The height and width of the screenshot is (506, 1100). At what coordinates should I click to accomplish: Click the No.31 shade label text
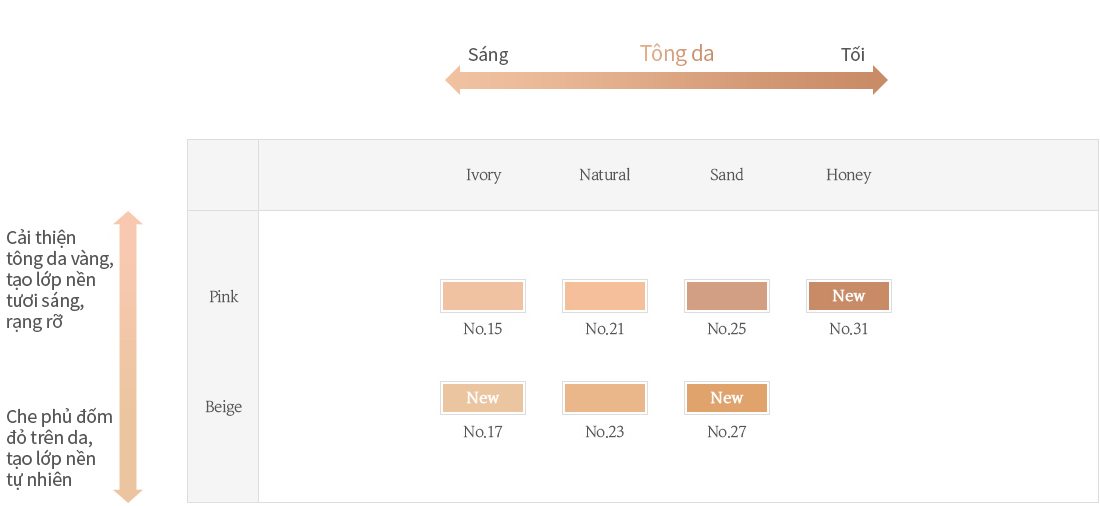pyautogui.click(x=849, y=328)
